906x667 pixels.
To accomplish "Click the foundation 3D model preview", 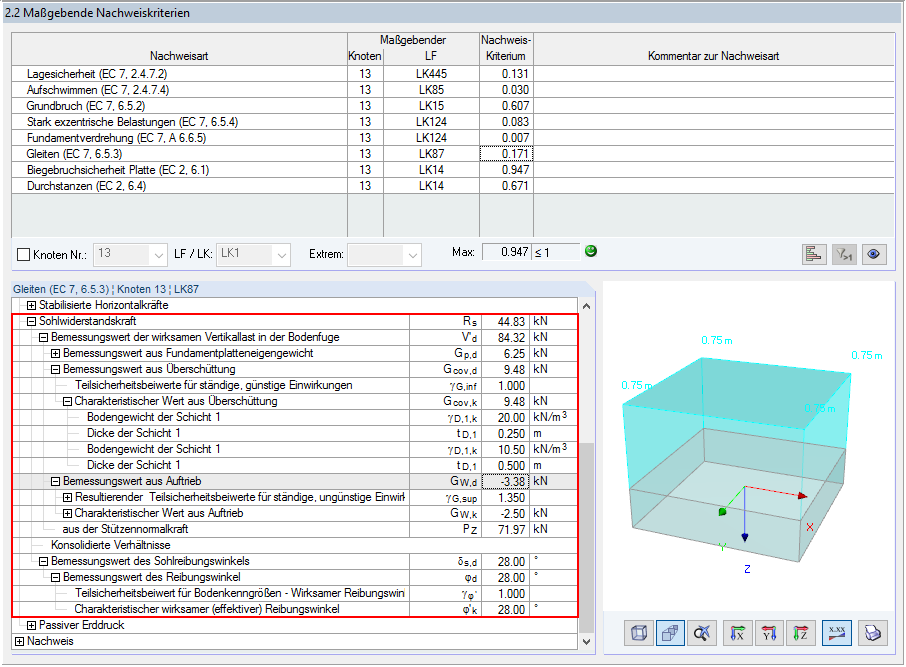I will (x=749, y=446).
